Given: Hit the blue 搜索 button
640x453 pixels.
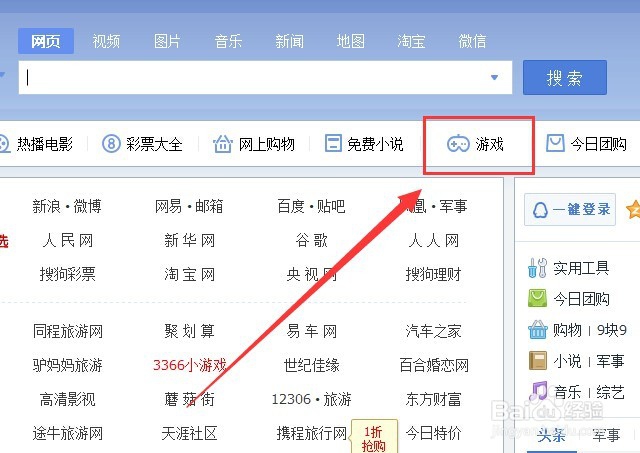Looking at the screenshot, I should click(565, 78).
